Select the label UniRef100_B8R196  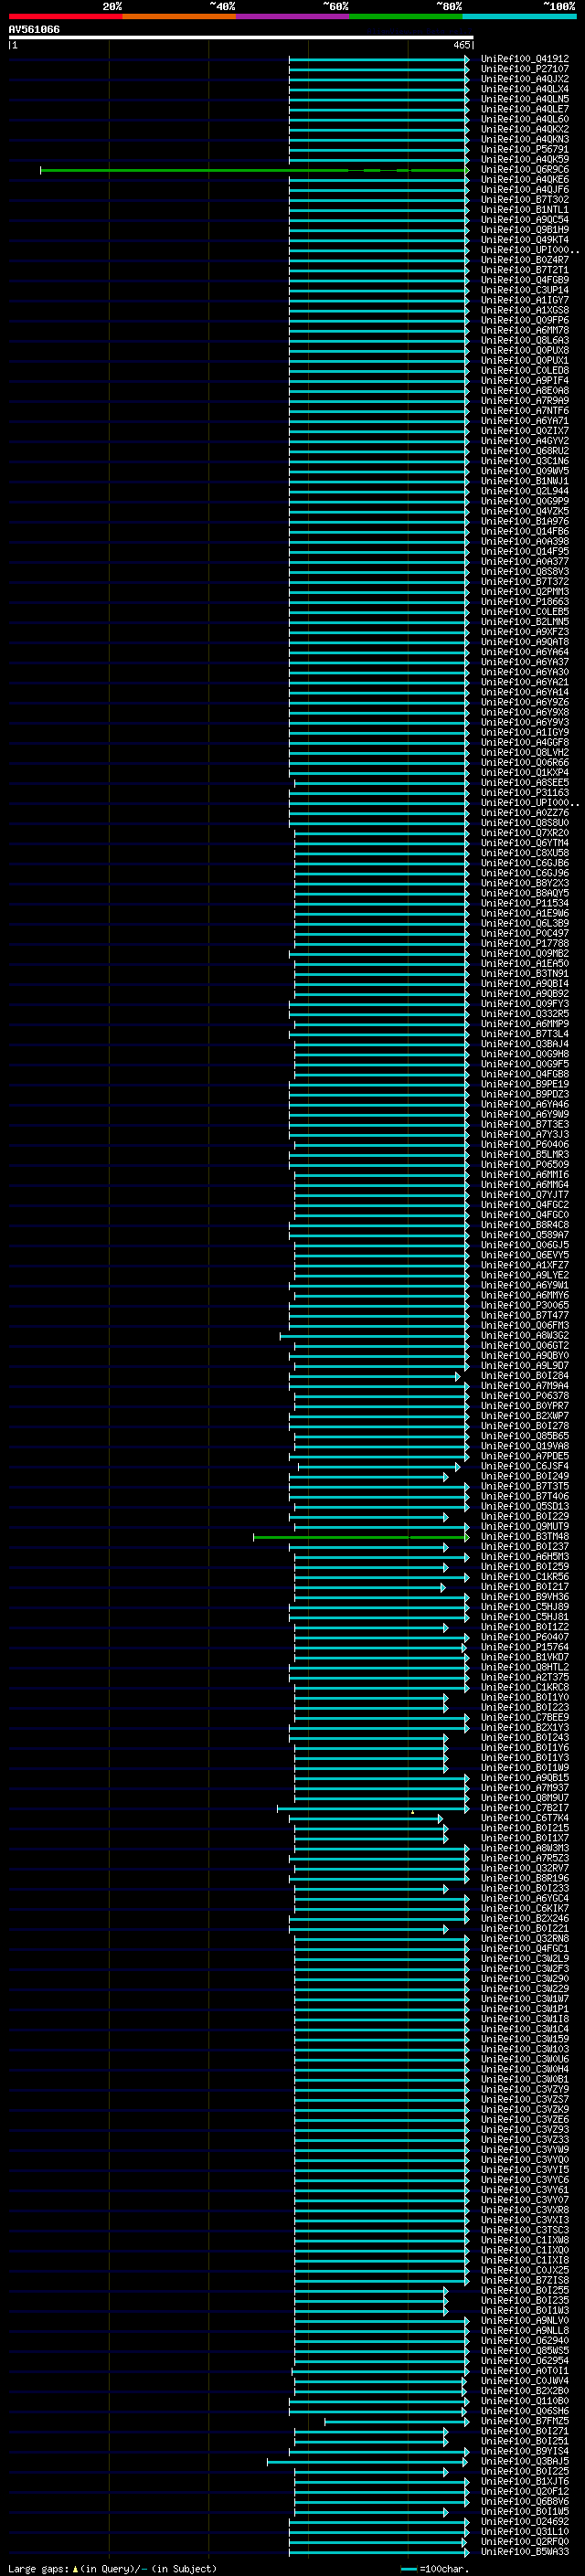524,1879
